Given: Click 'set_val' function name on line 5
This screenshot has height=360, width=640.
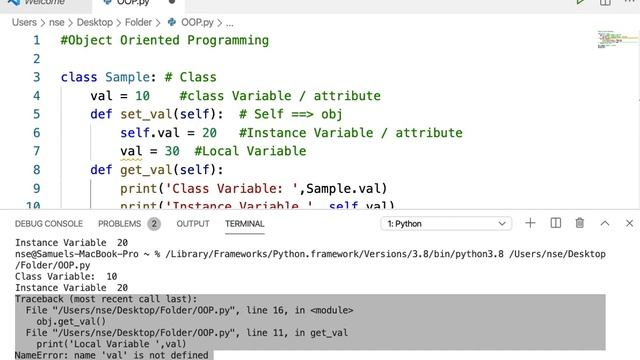Looking at the screenshot, I should [146, 114].
